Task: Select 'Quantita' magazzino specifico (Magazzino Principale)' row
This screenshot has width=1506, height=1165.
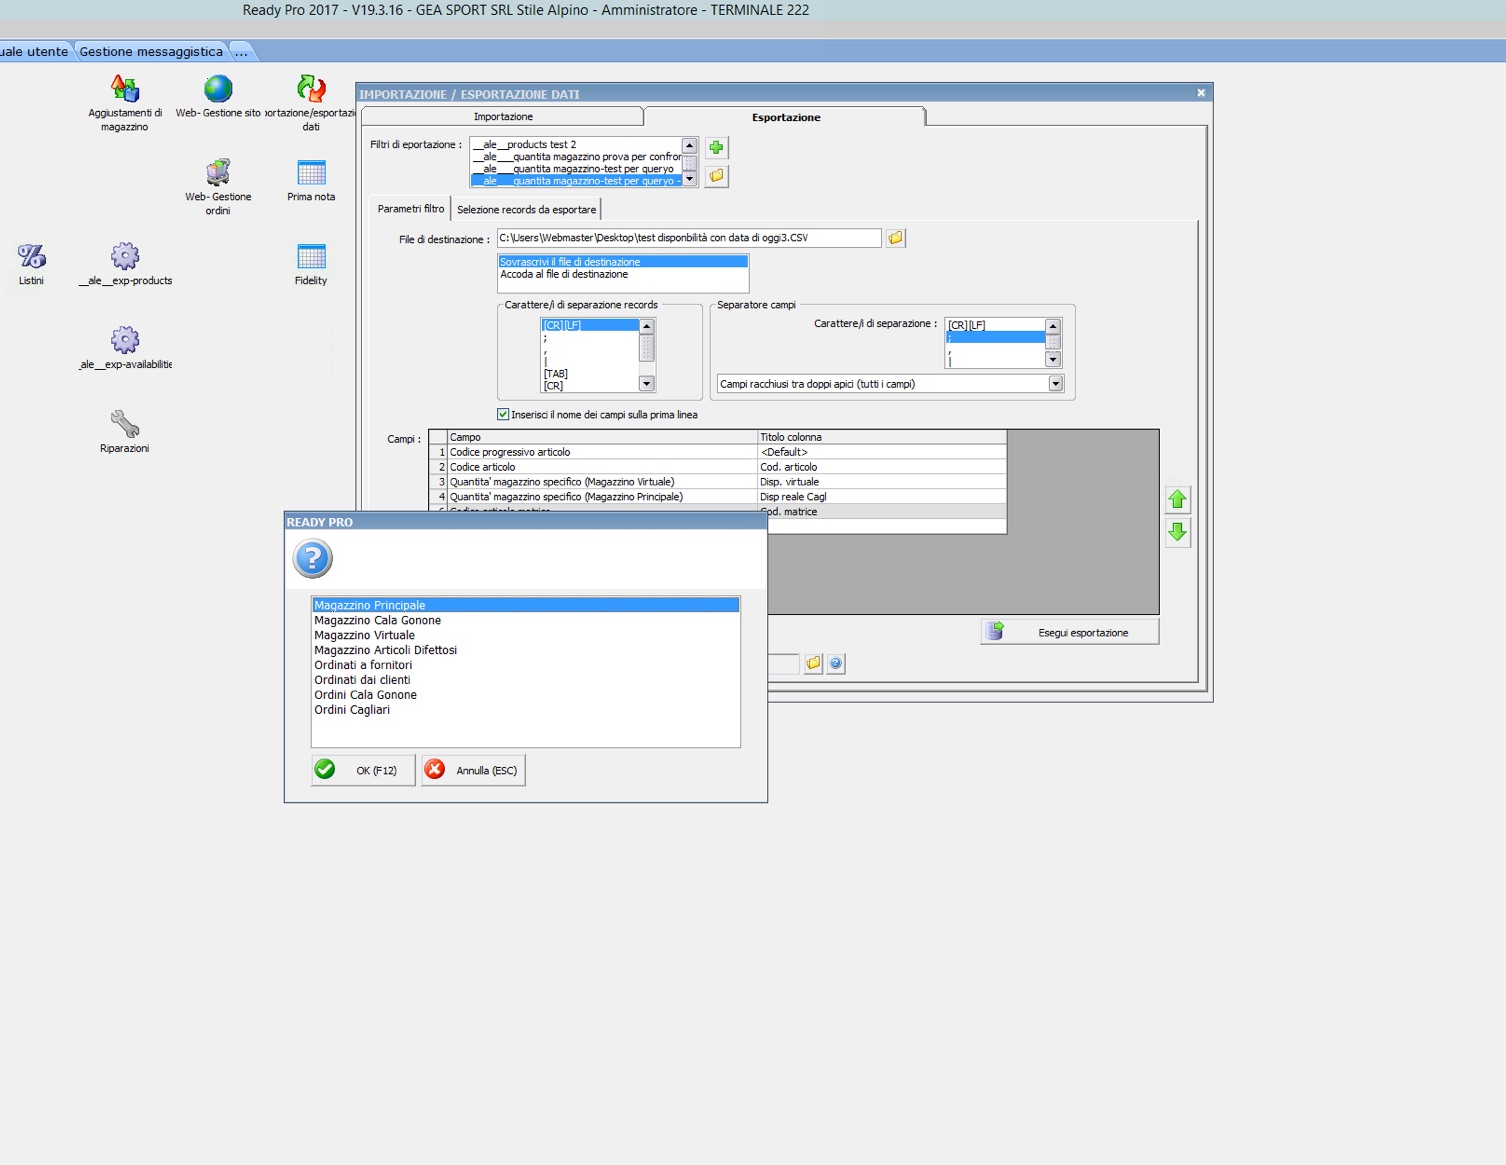Action: tap(602, 497)
